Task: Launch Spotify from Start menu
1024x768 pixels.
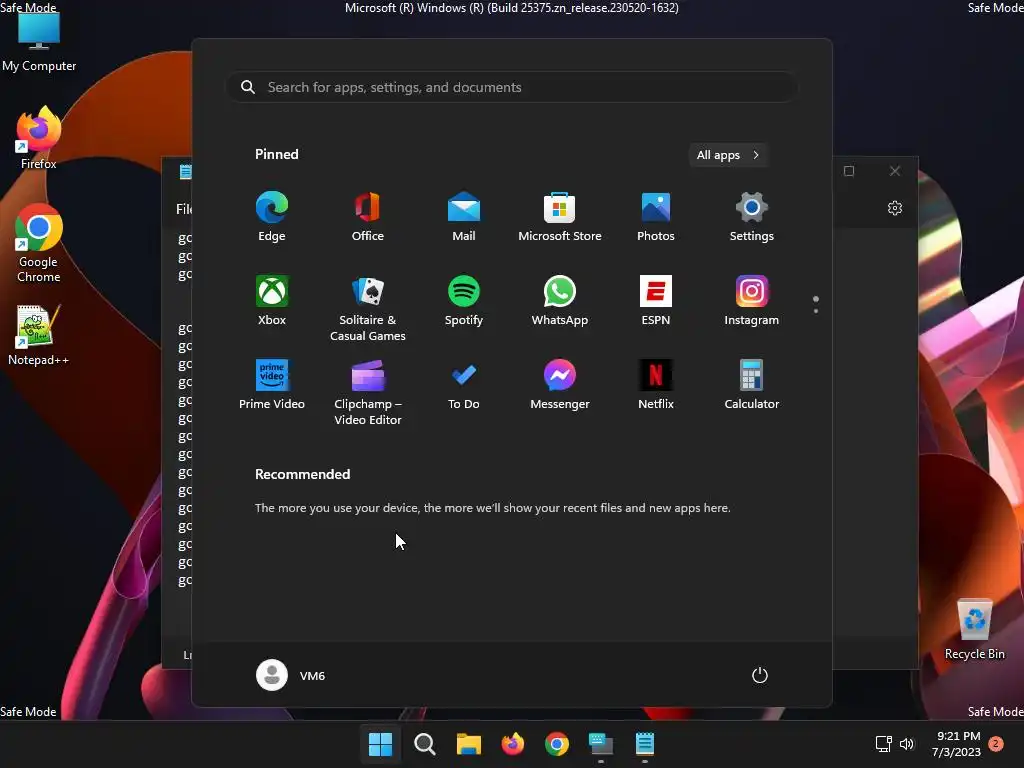Action: pyautogui.click(x=464, y=300)
